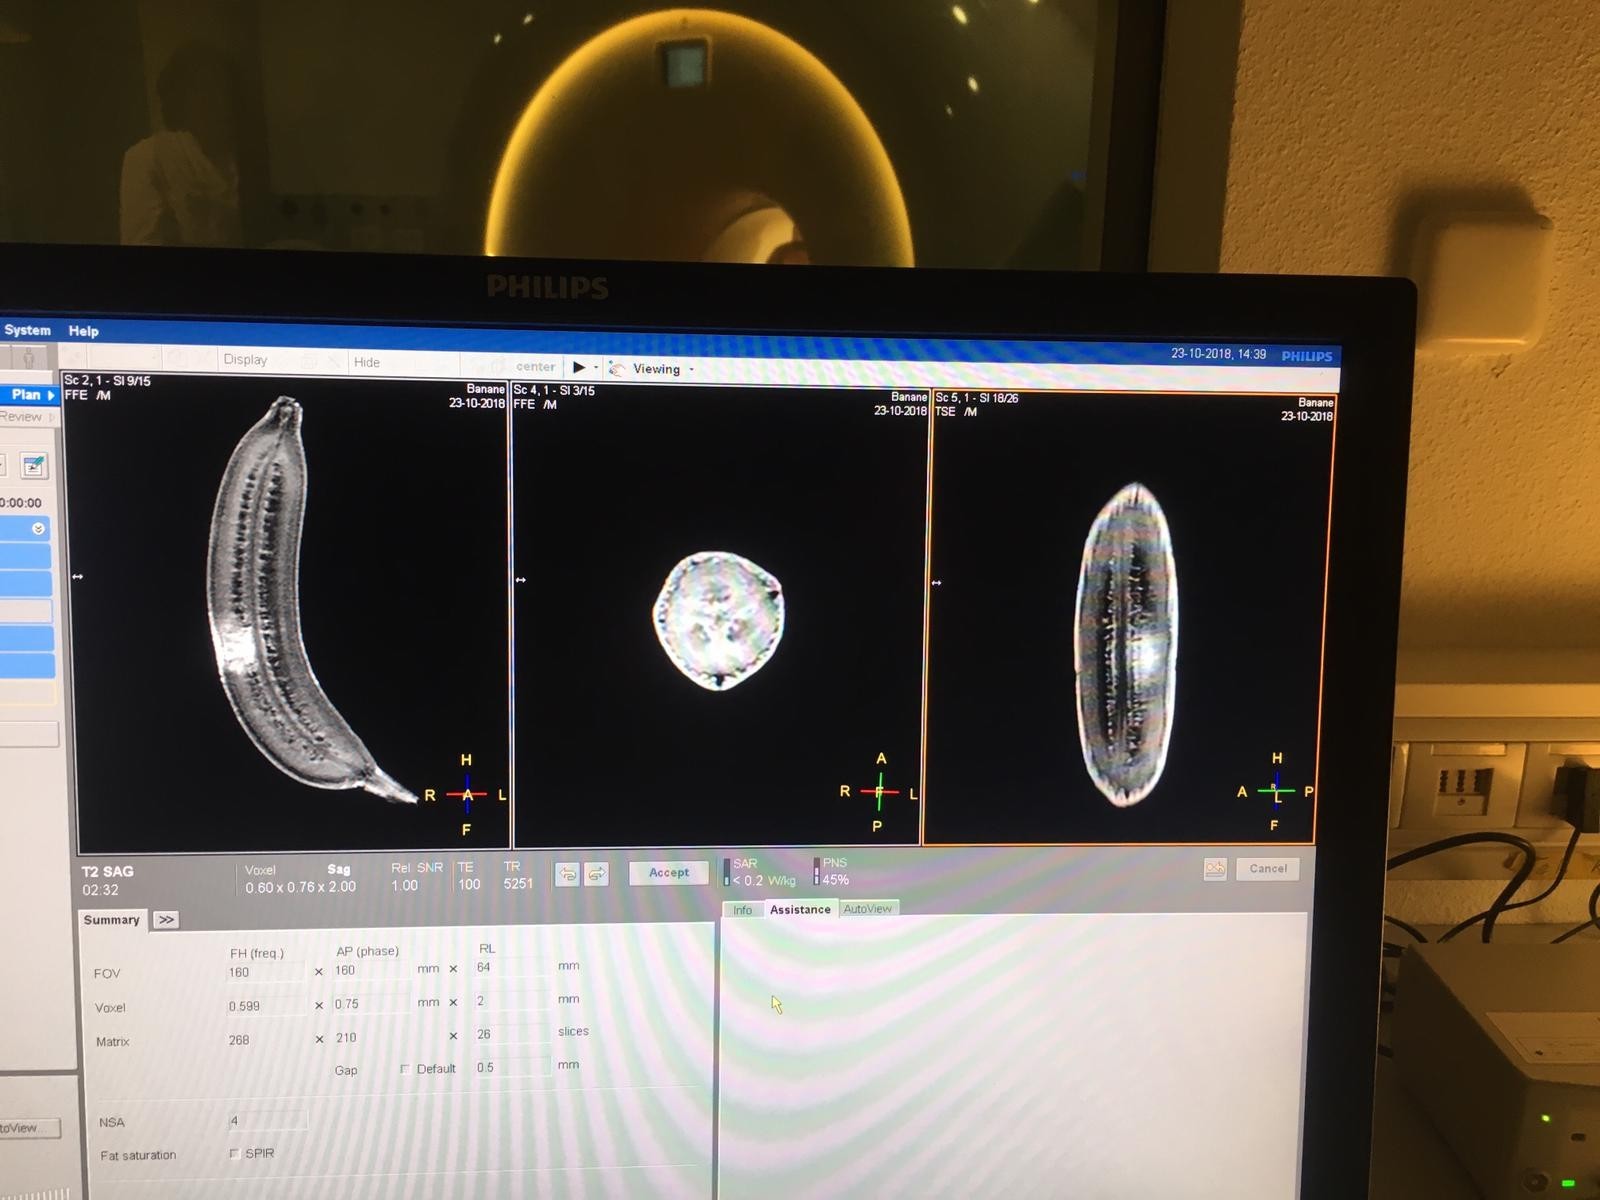Click the FOV FH field 160
Image resolution: width=1600 pixels, height=1200 pixels.
pyautogui.click(x=264, y=972)
